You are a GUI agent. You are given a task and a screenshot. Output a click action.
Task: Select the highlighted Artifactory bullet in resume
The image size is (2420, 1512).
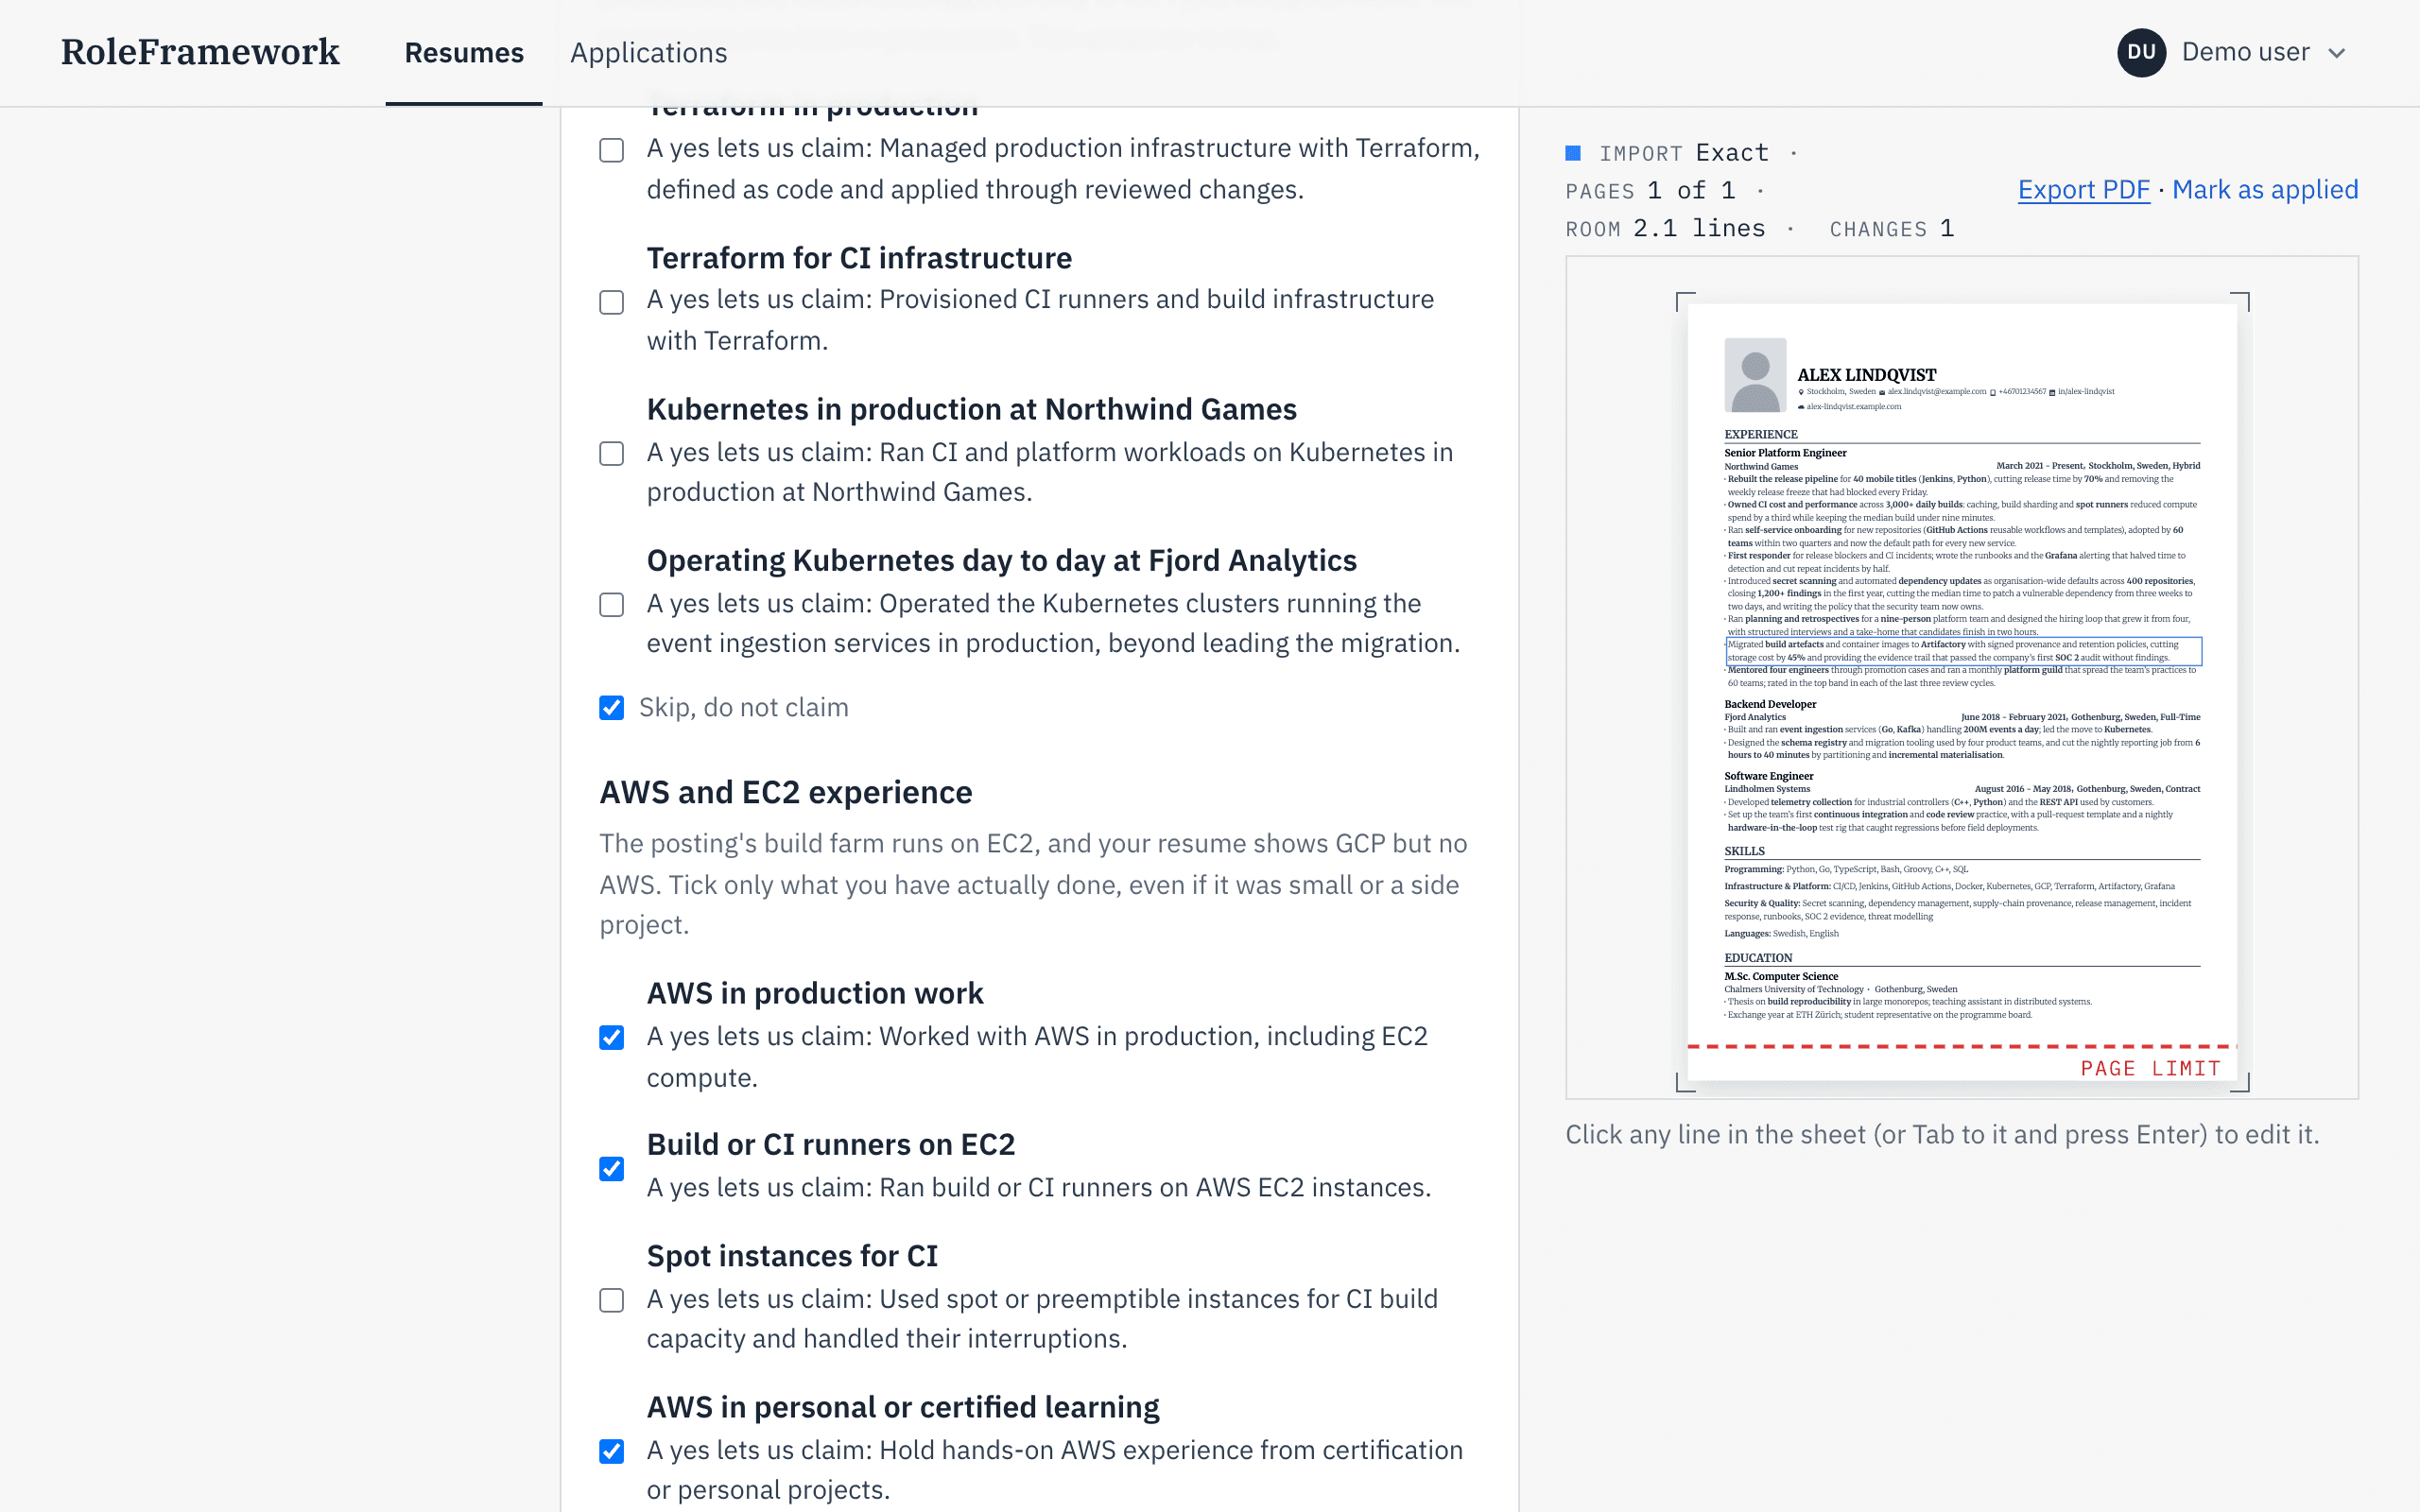tap(1963, 651)
